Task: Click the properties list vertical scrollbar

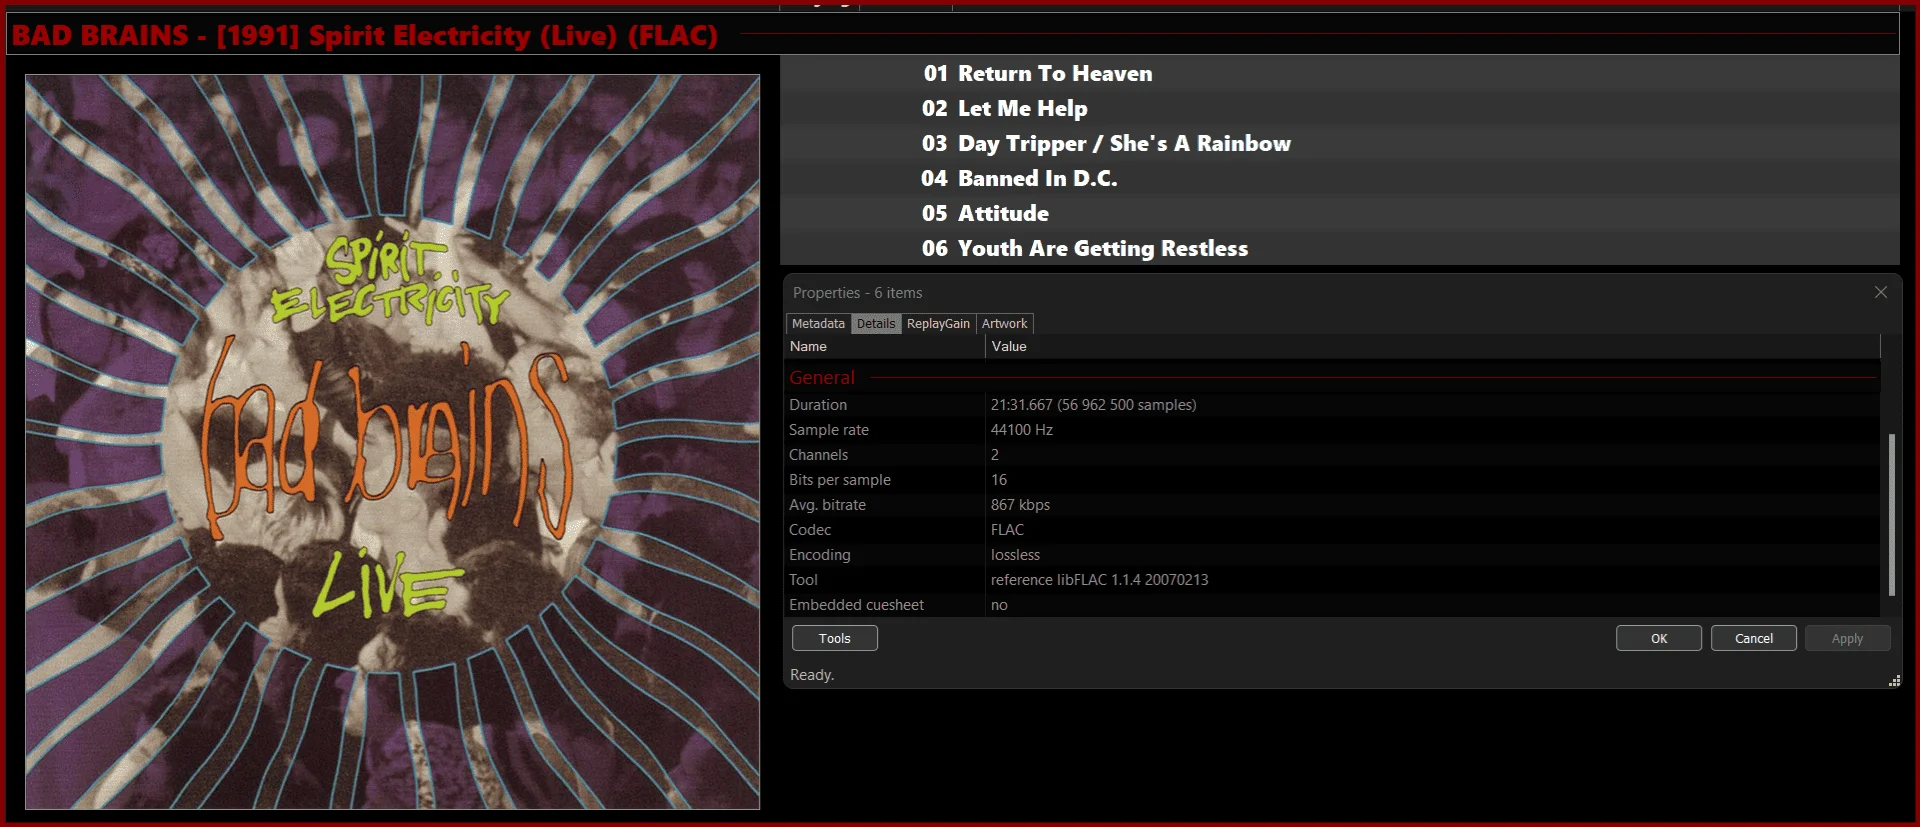Action: (x=1891, y=514)
